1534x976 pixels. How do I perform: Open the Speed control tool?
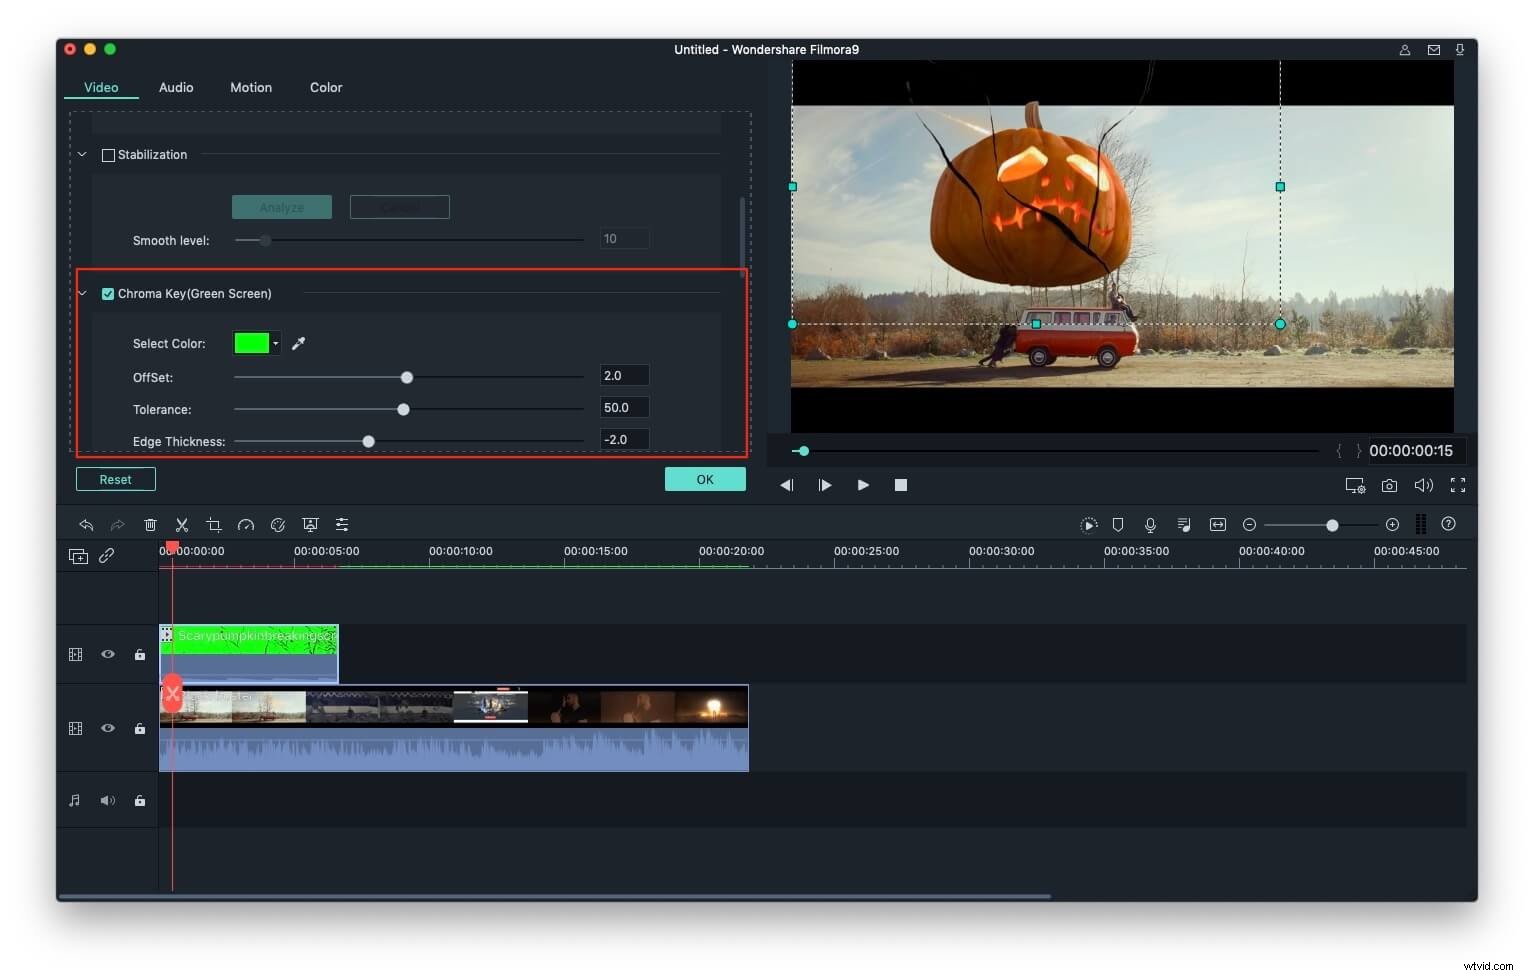(x=246, y=524)
